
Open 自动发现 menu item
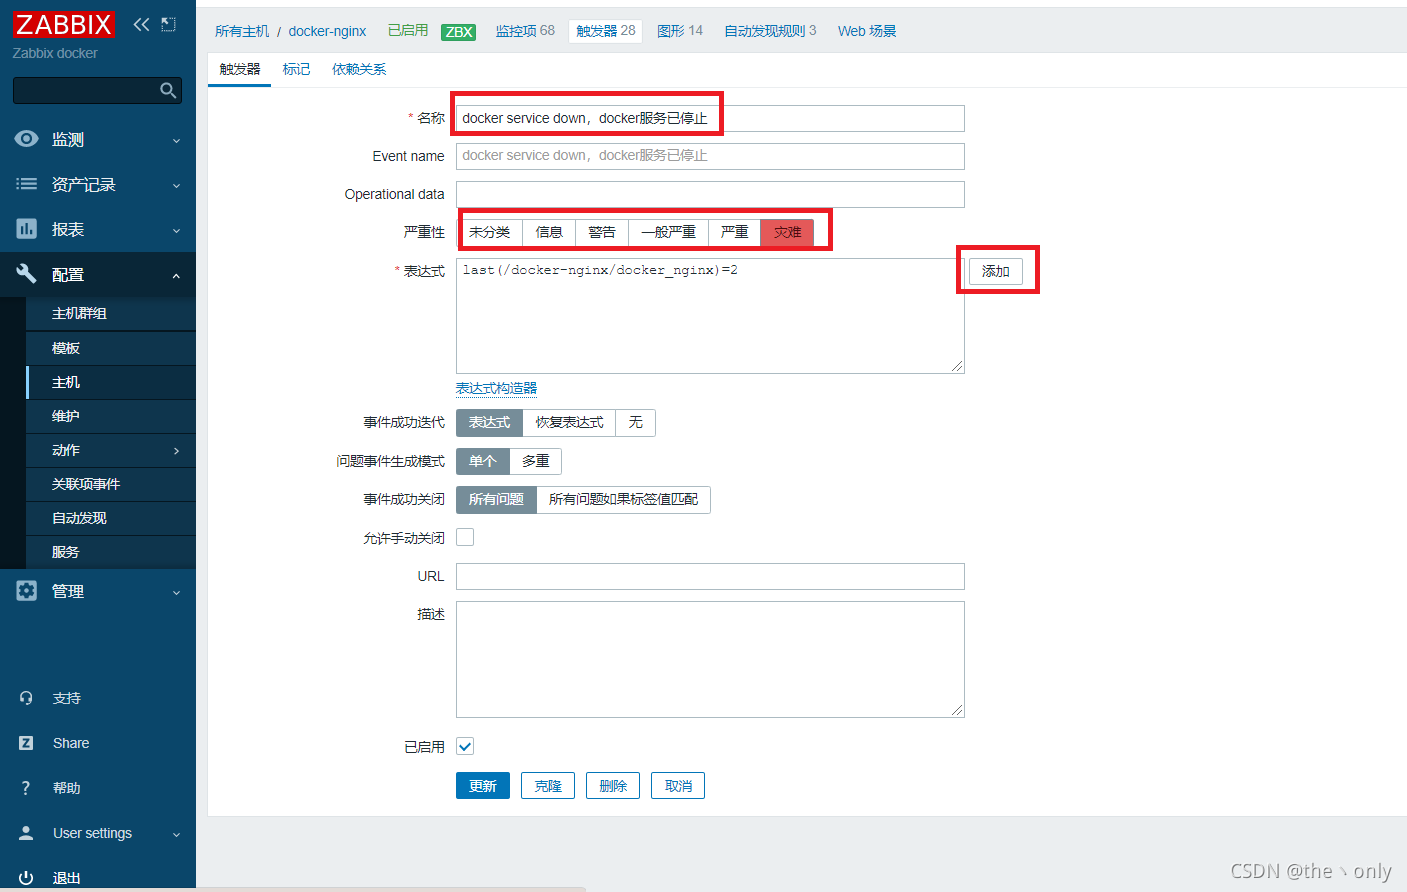pos(111,518)
